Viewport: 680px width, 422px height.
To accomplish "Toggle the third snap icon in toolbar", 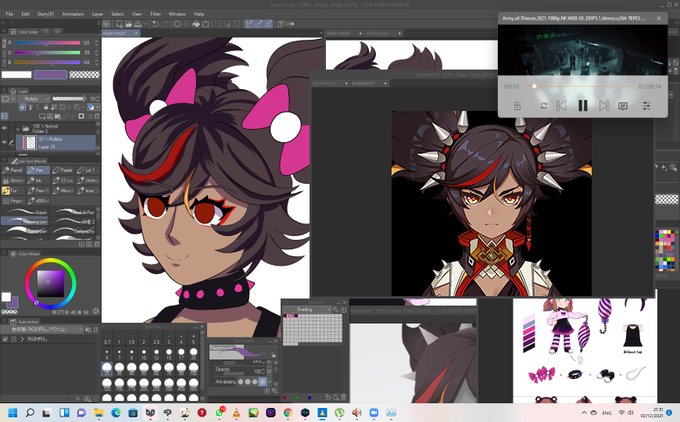I will pyautogui.click(x=268, y=23).
